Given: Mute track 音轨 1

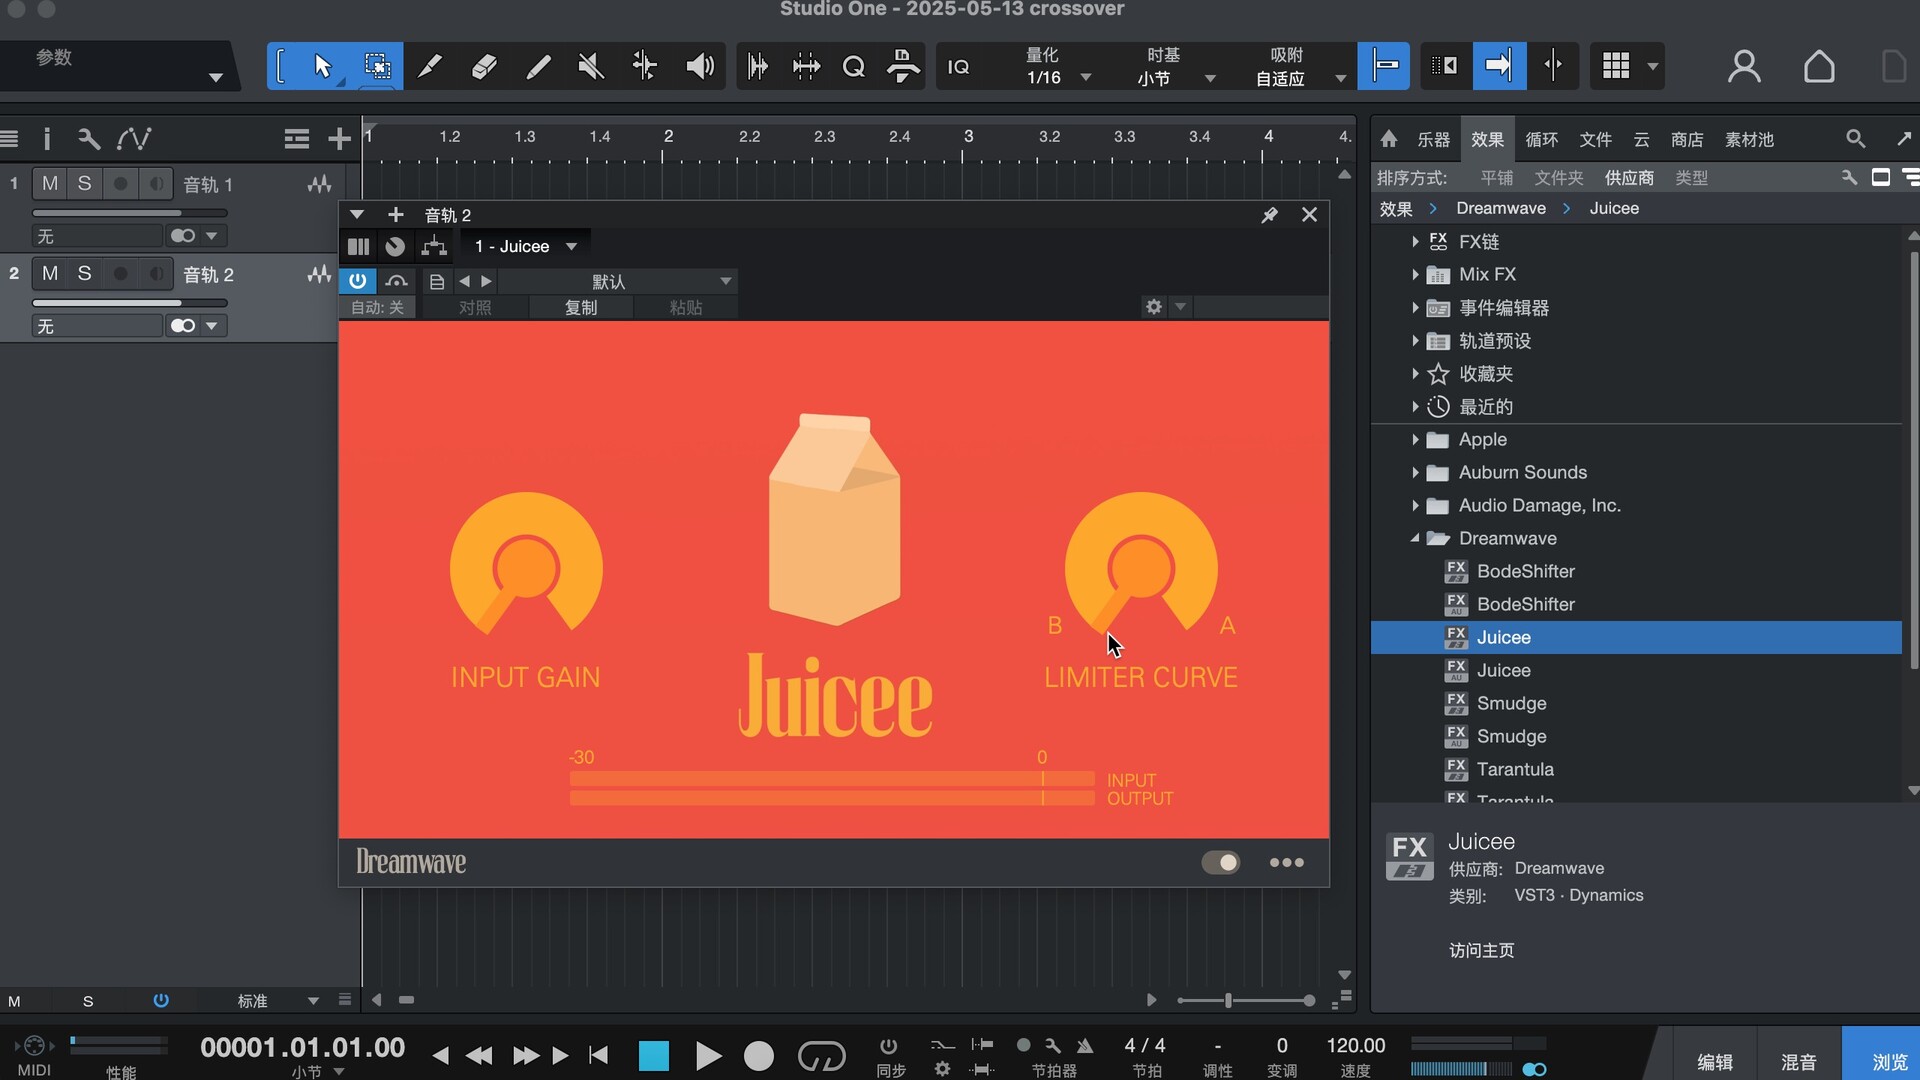Looking at the screenshot, I should click(x=50, y=184).
